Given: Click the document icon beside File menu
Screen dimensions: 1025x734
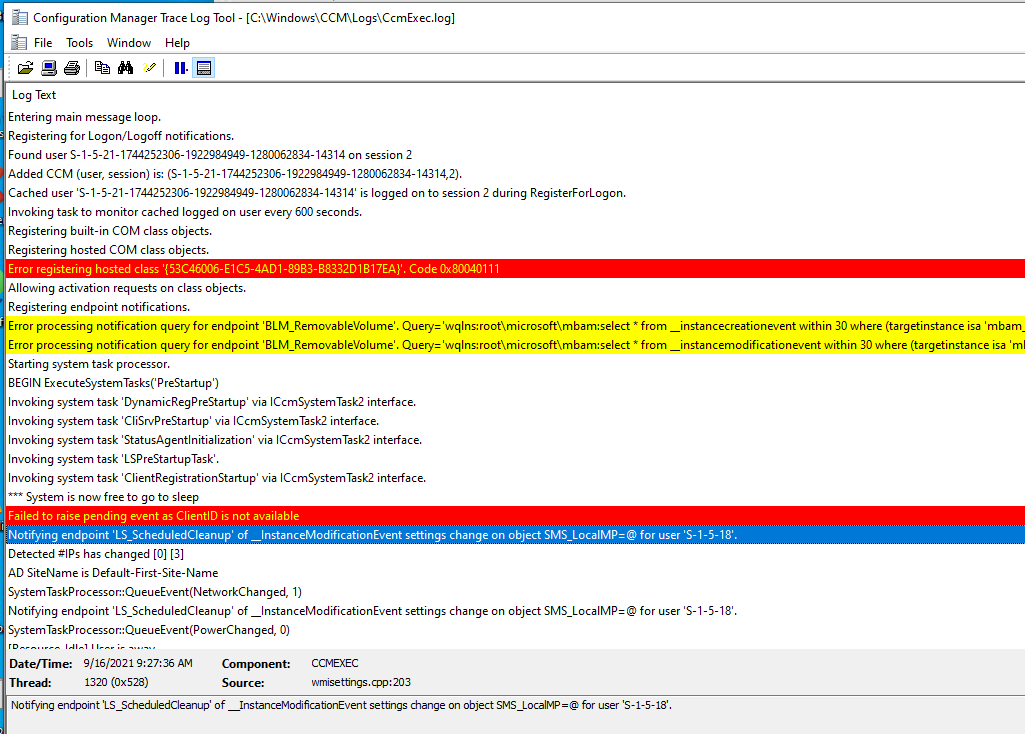Looking at the screenshot, I should [20, 42].
